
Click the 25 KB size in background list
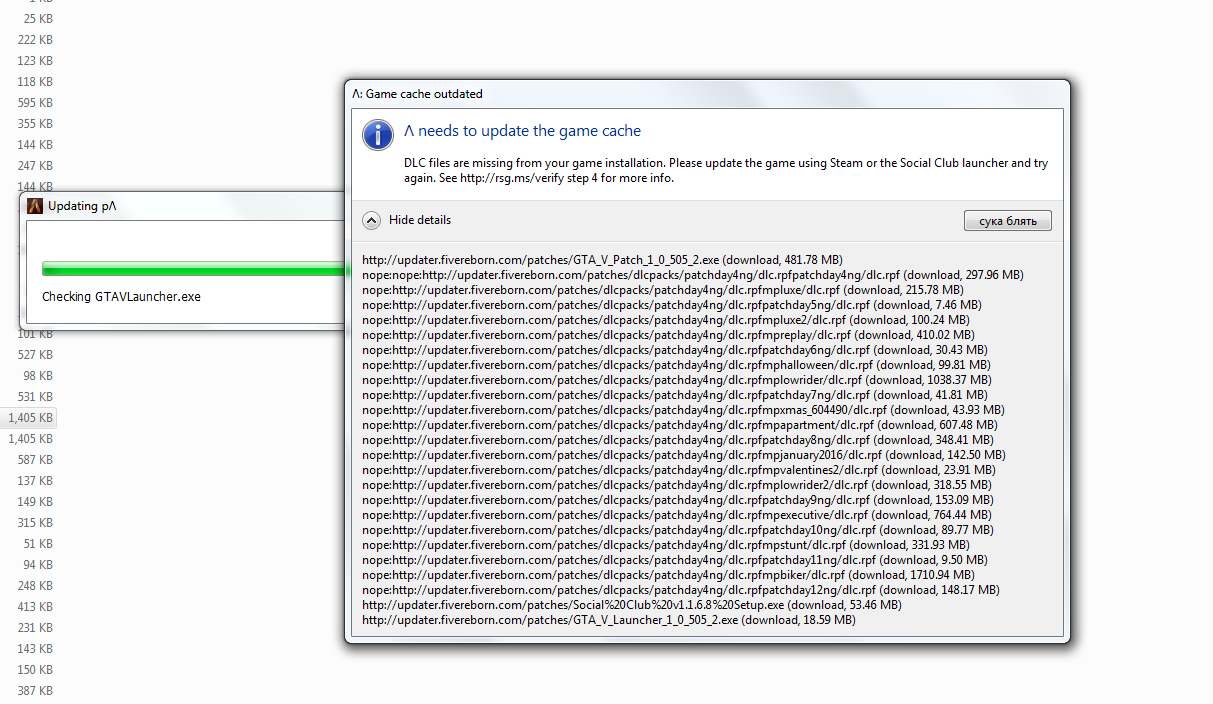click(x=38, y=19)
